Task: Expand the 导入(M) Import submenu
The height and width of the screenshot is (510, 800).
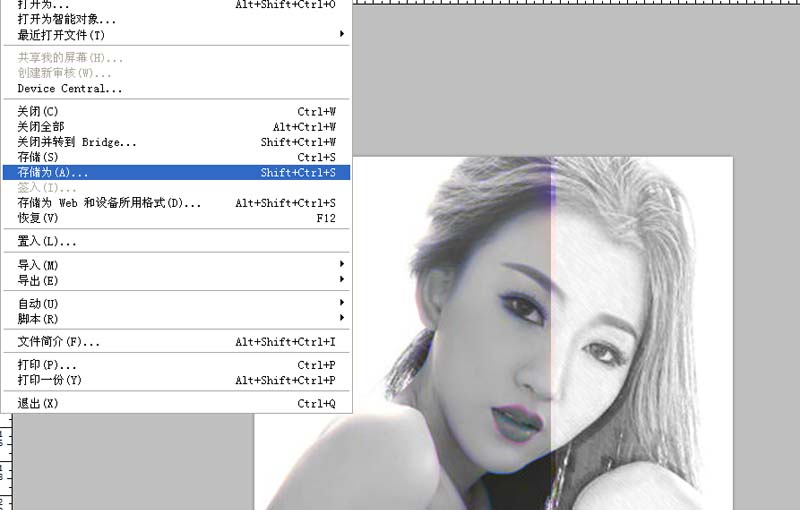Action: [x=38, y=265]
